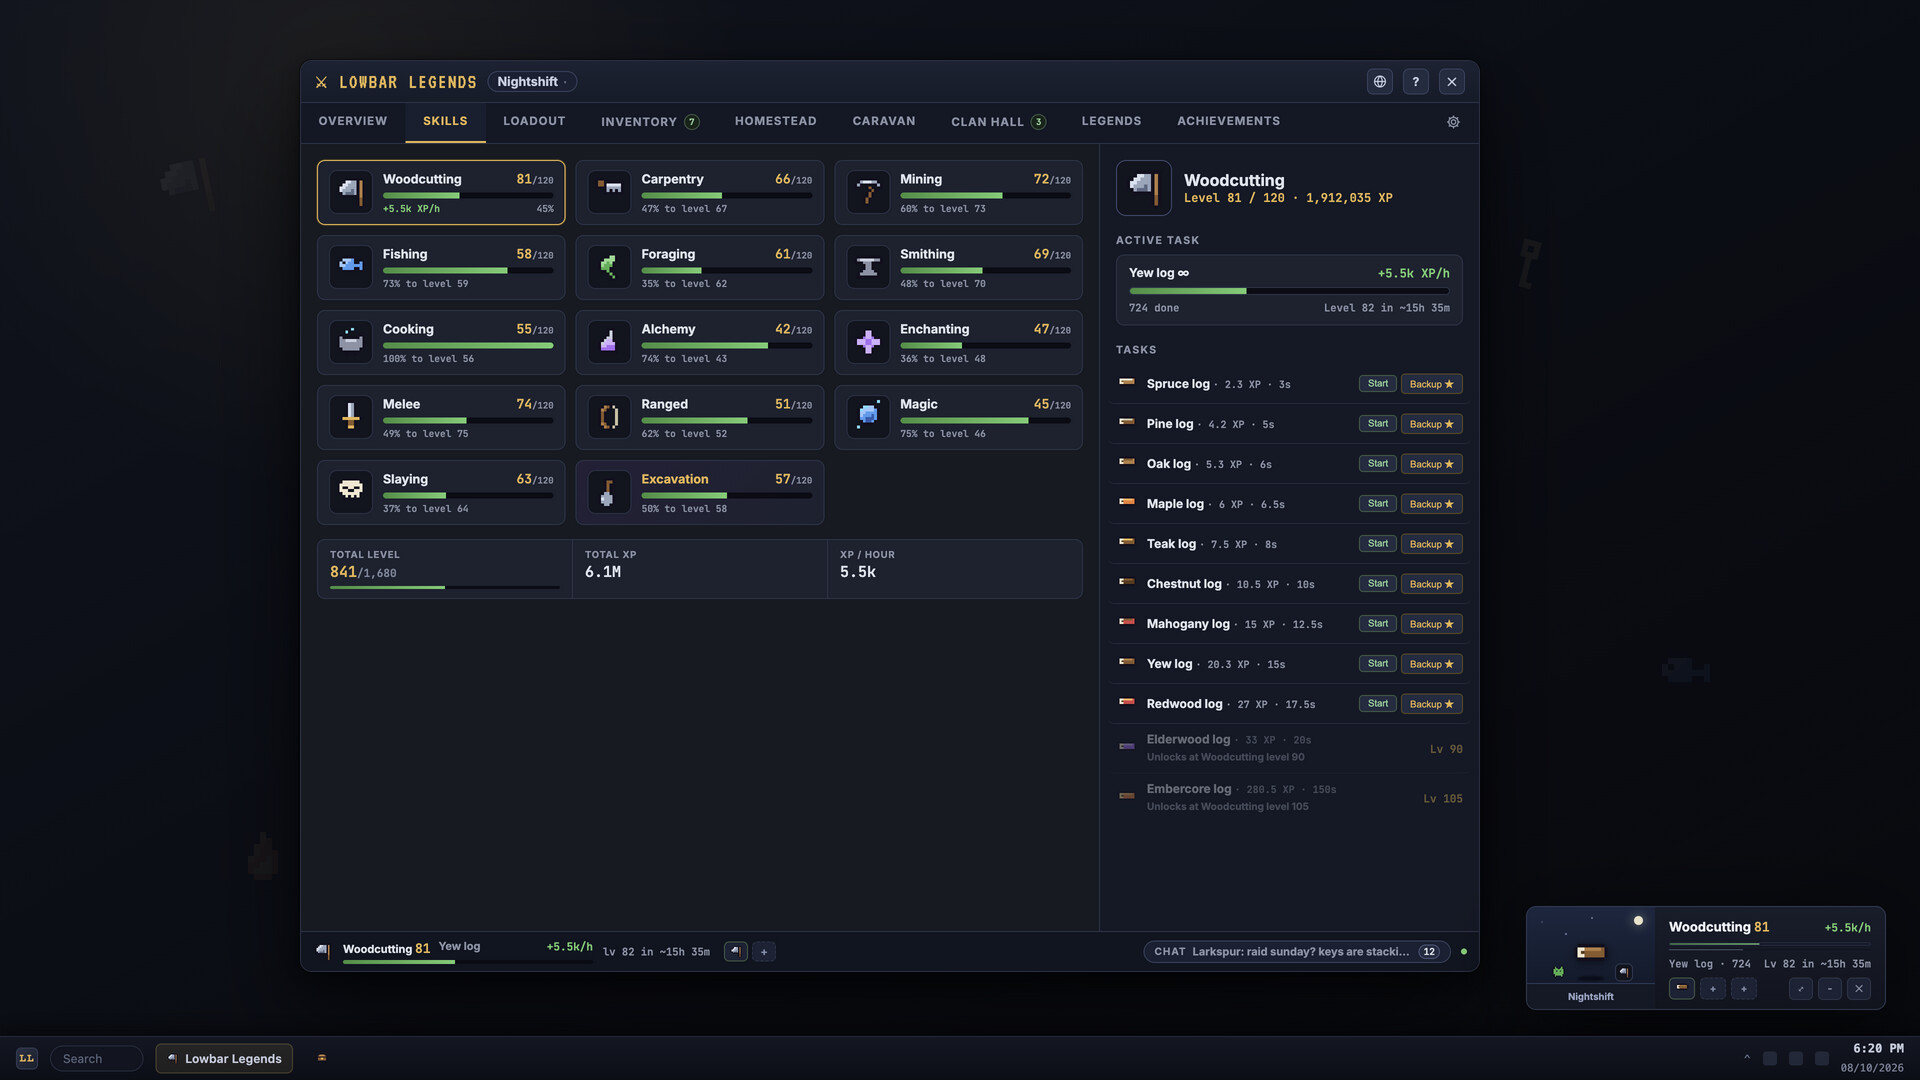Click the Yew log active task progress bar
Image resolution: width=1920 pixels, height=1080 pixels.
[x=1289, y=291]
